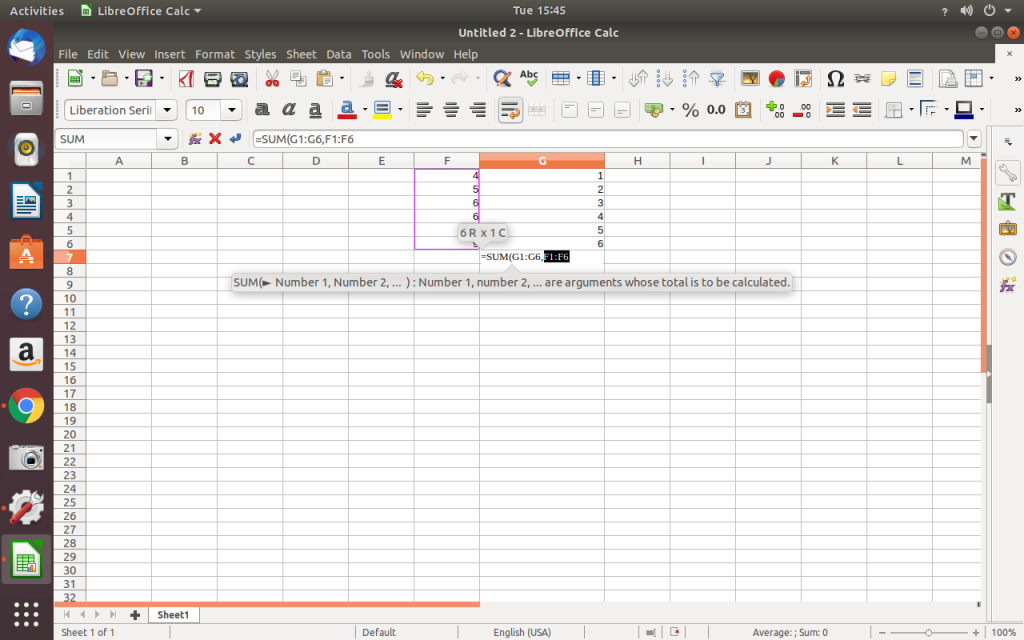Open the font name dropdown
This screenshot has height=640, width=1024.
coord(167,110)
